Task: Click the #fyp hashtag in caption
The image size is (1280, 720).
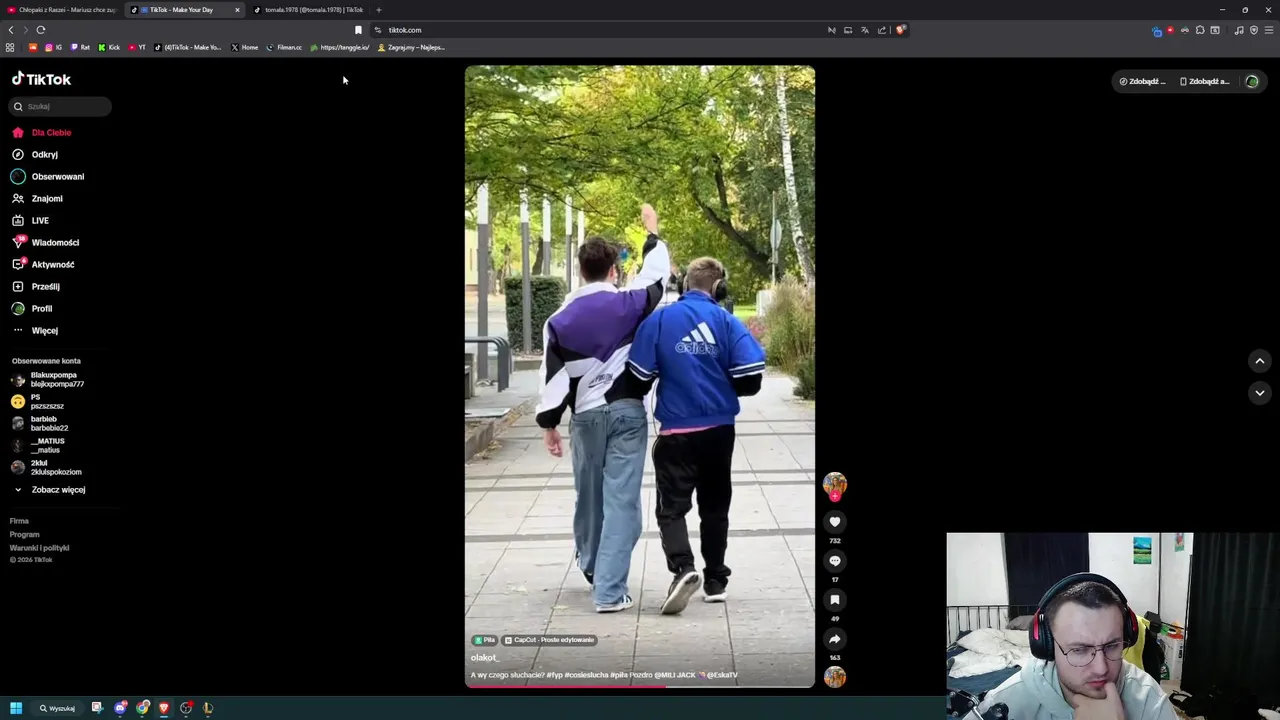Action: 554,675
